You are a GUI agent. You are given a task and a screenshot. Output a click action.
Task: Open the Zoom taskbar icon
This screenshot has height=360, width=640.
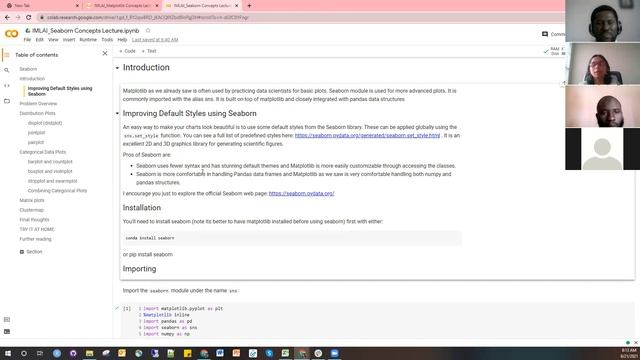(334, 353)
